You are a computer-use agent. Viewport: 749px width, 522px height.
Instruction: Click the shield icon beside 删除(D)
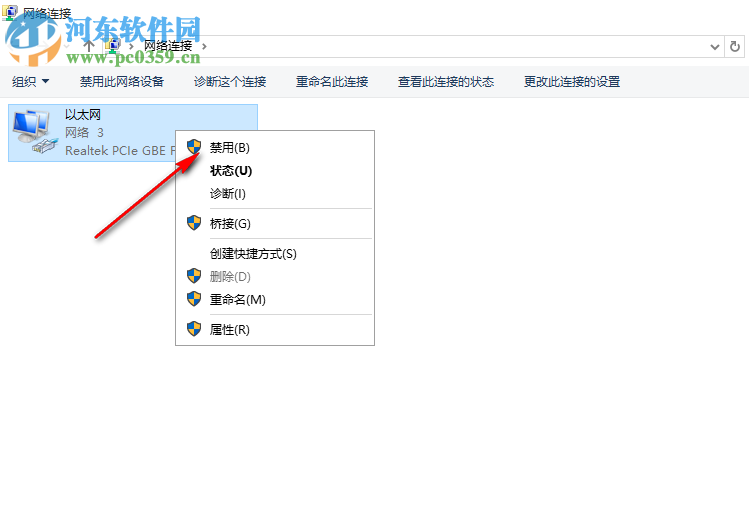tap(194, 276)
